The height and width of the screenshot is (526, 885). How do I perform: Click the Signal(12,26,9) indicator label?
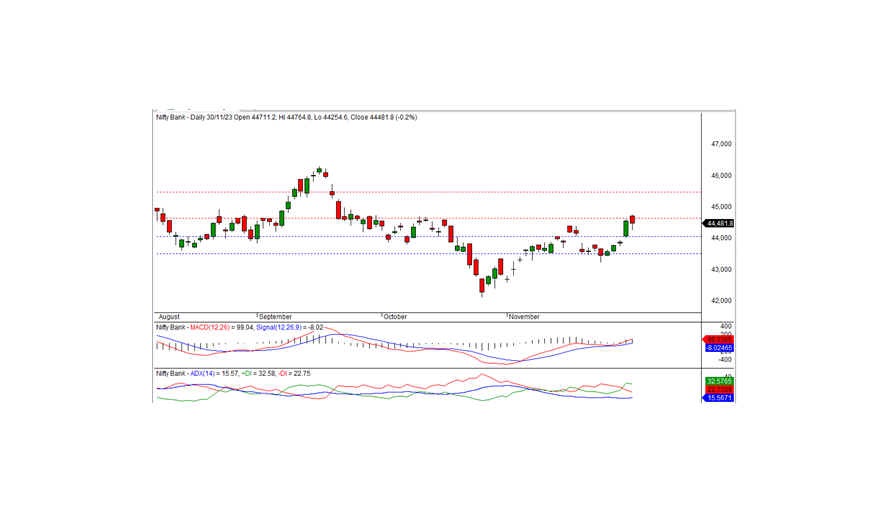coord(278,327)
